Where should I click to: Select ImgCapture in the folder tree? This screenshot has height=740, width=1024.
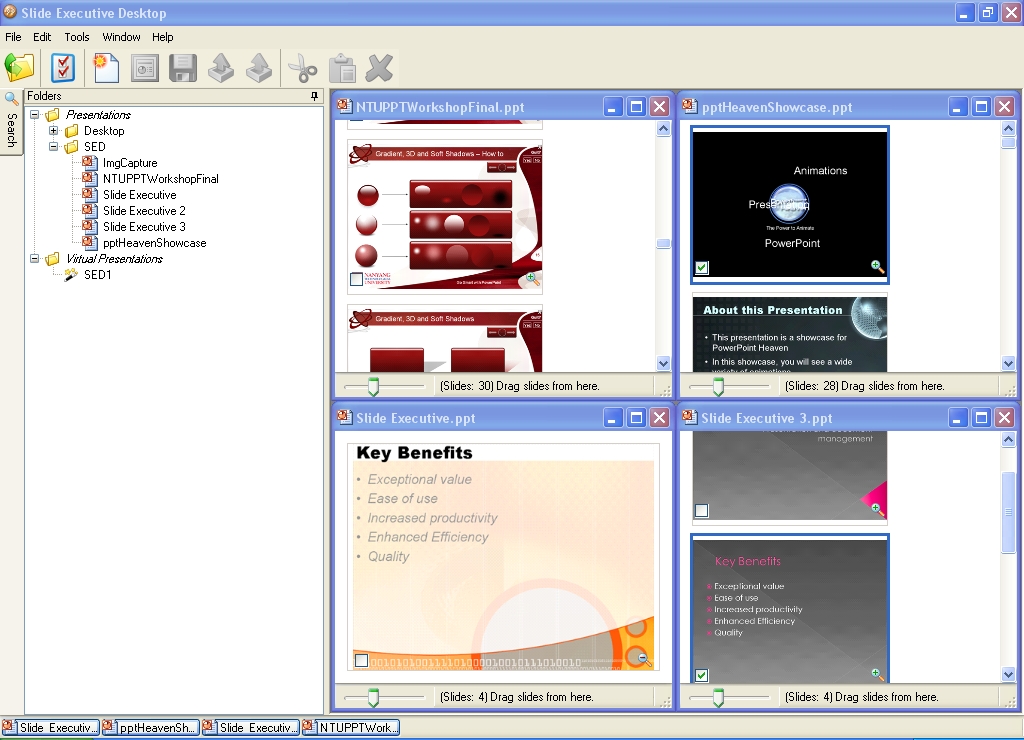click(130, 163)
